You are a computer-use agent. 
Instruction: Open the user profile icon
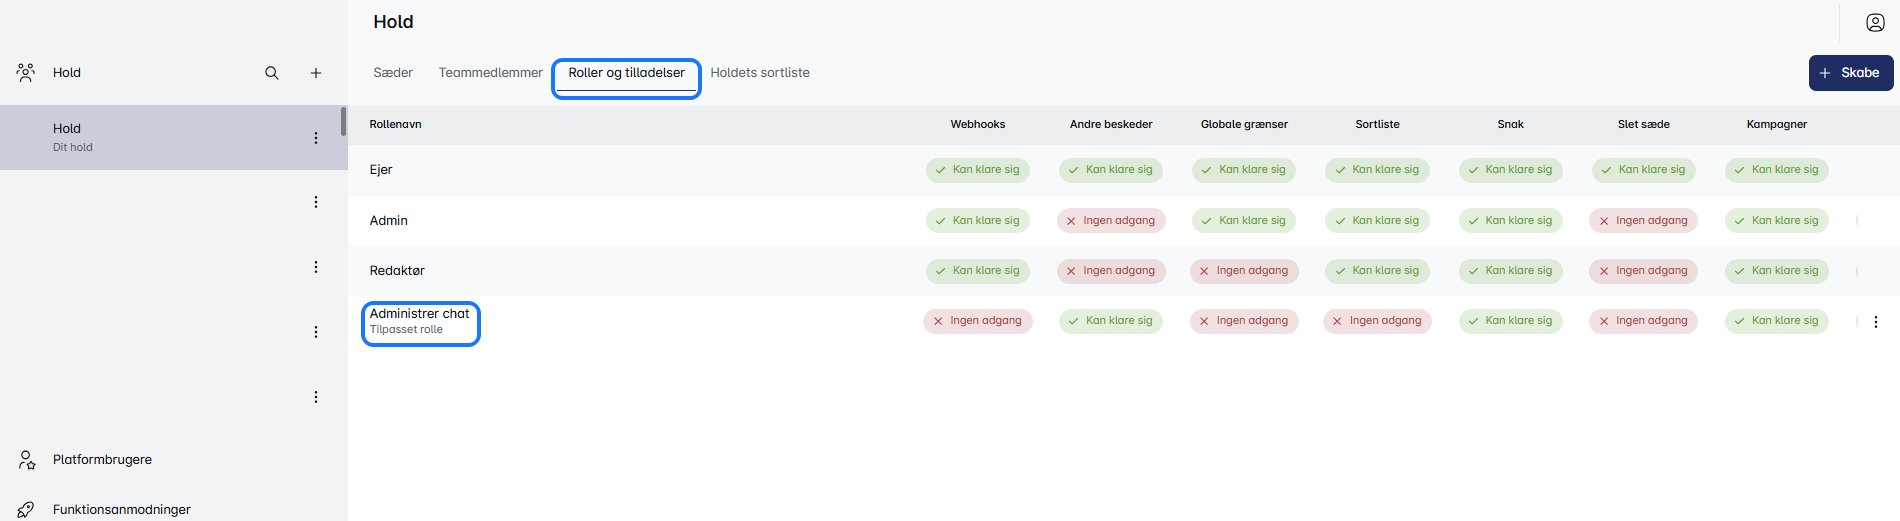pos(1875,23)
